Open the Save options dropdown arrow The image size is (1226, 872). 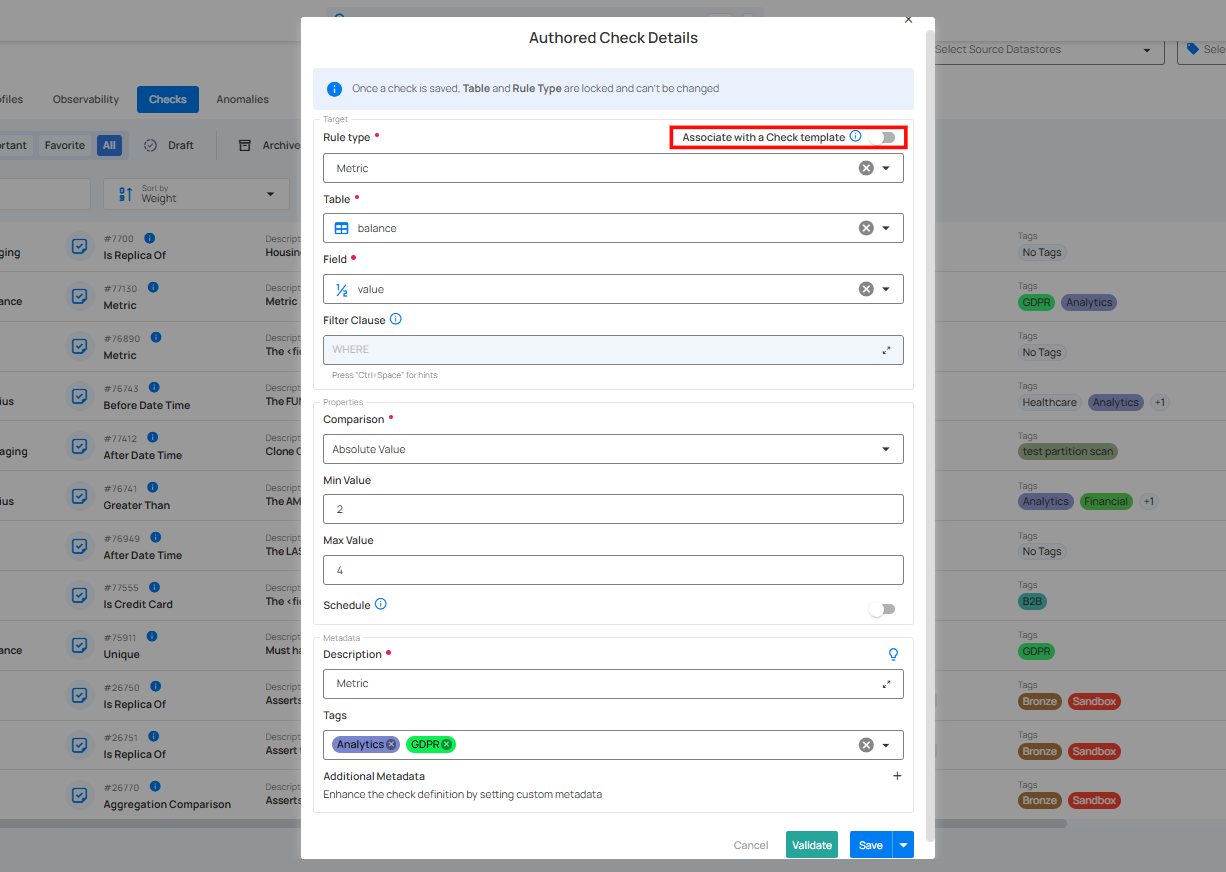pos(904,845)
